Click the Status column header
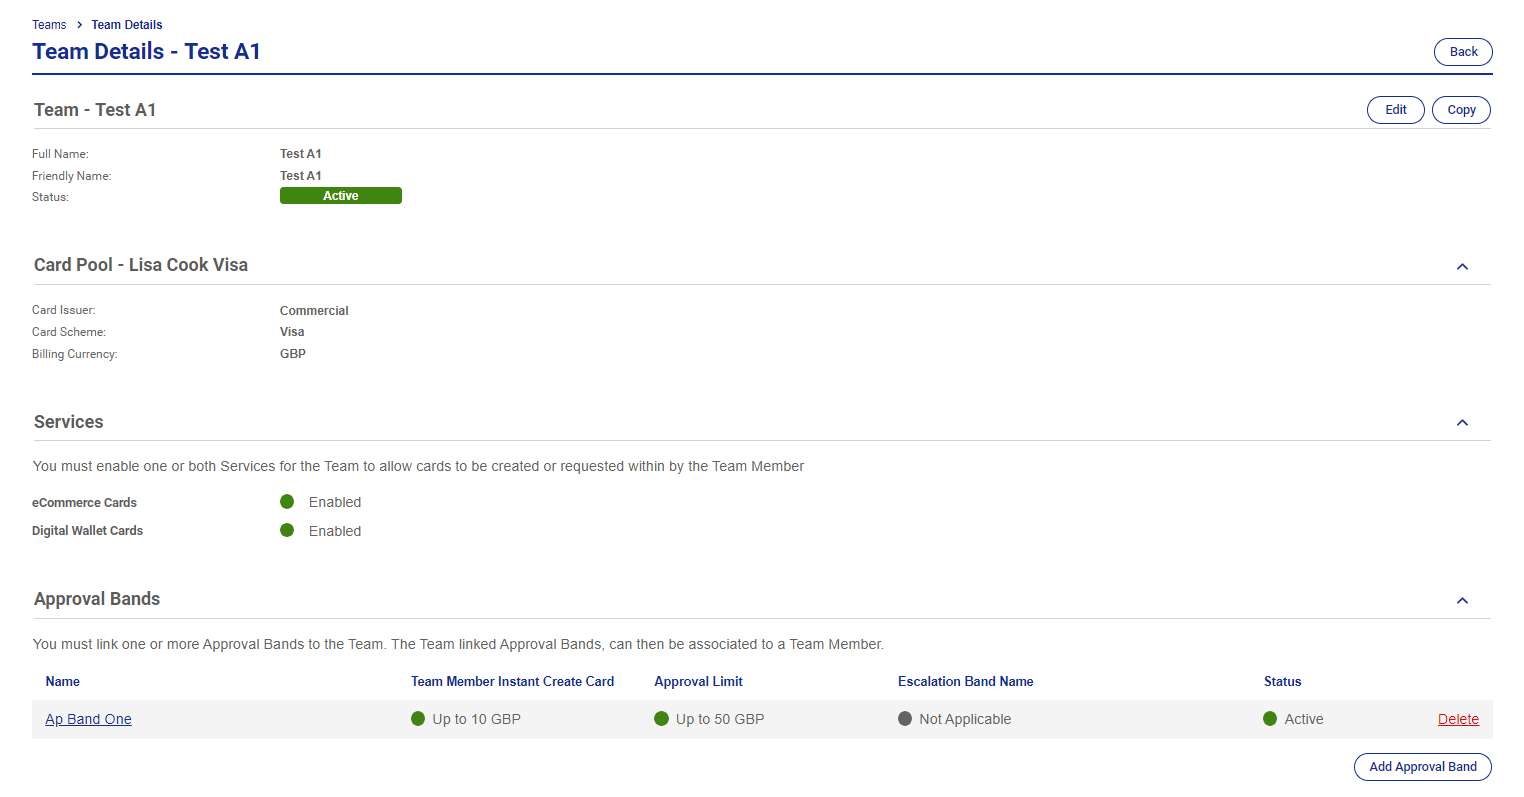The height and width of the screenshot is (797, 1524). tap(1282, 681)
